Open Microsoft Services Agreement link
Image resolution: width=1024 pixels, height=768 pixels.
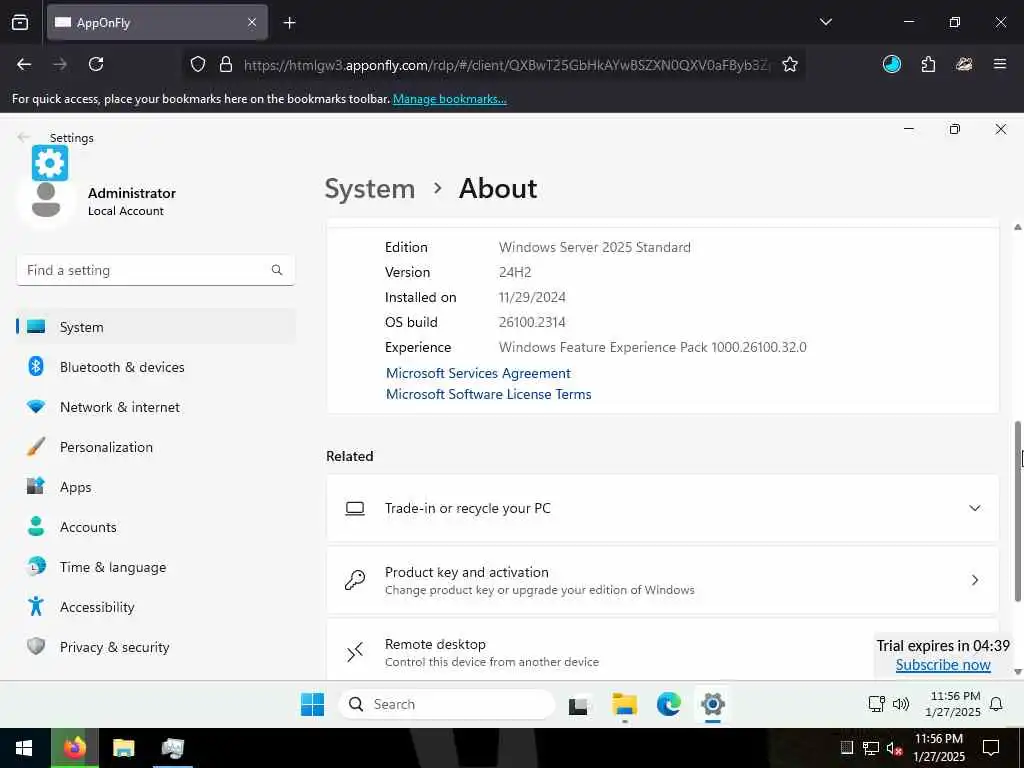(478, 373)
